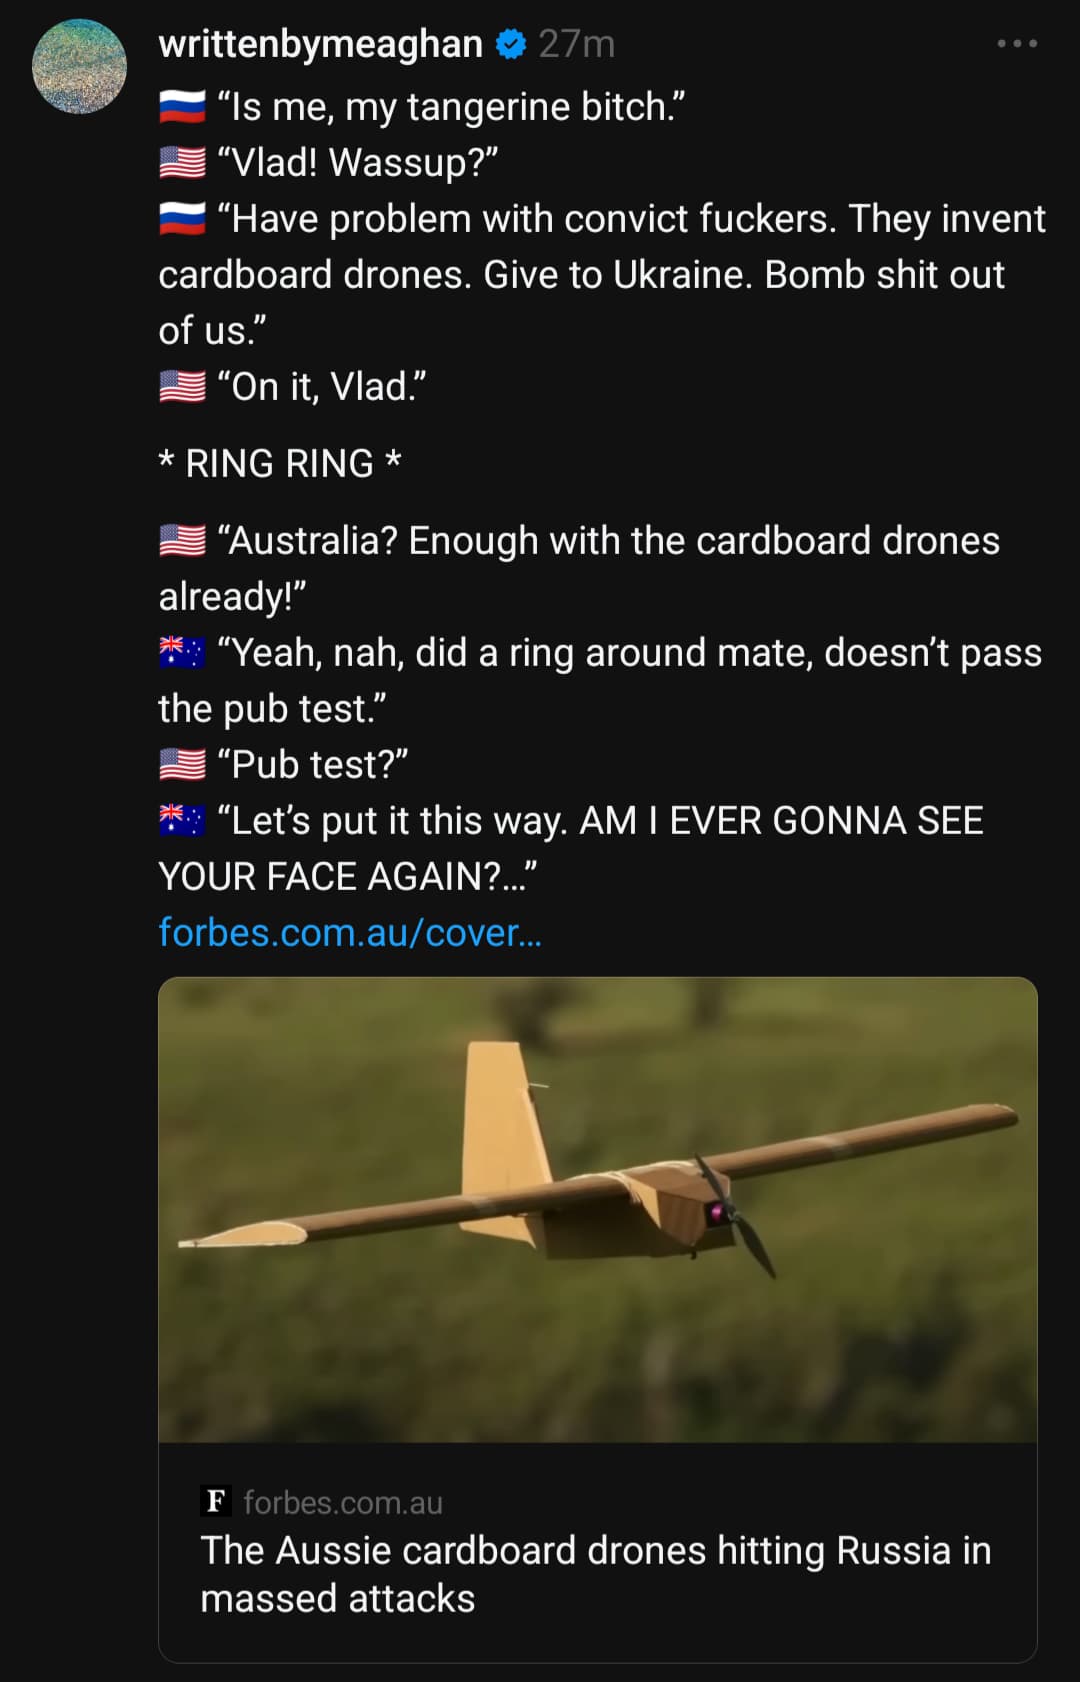Open the three-dot more options menu
1080x1682 pixels.
click(1017, 44)
